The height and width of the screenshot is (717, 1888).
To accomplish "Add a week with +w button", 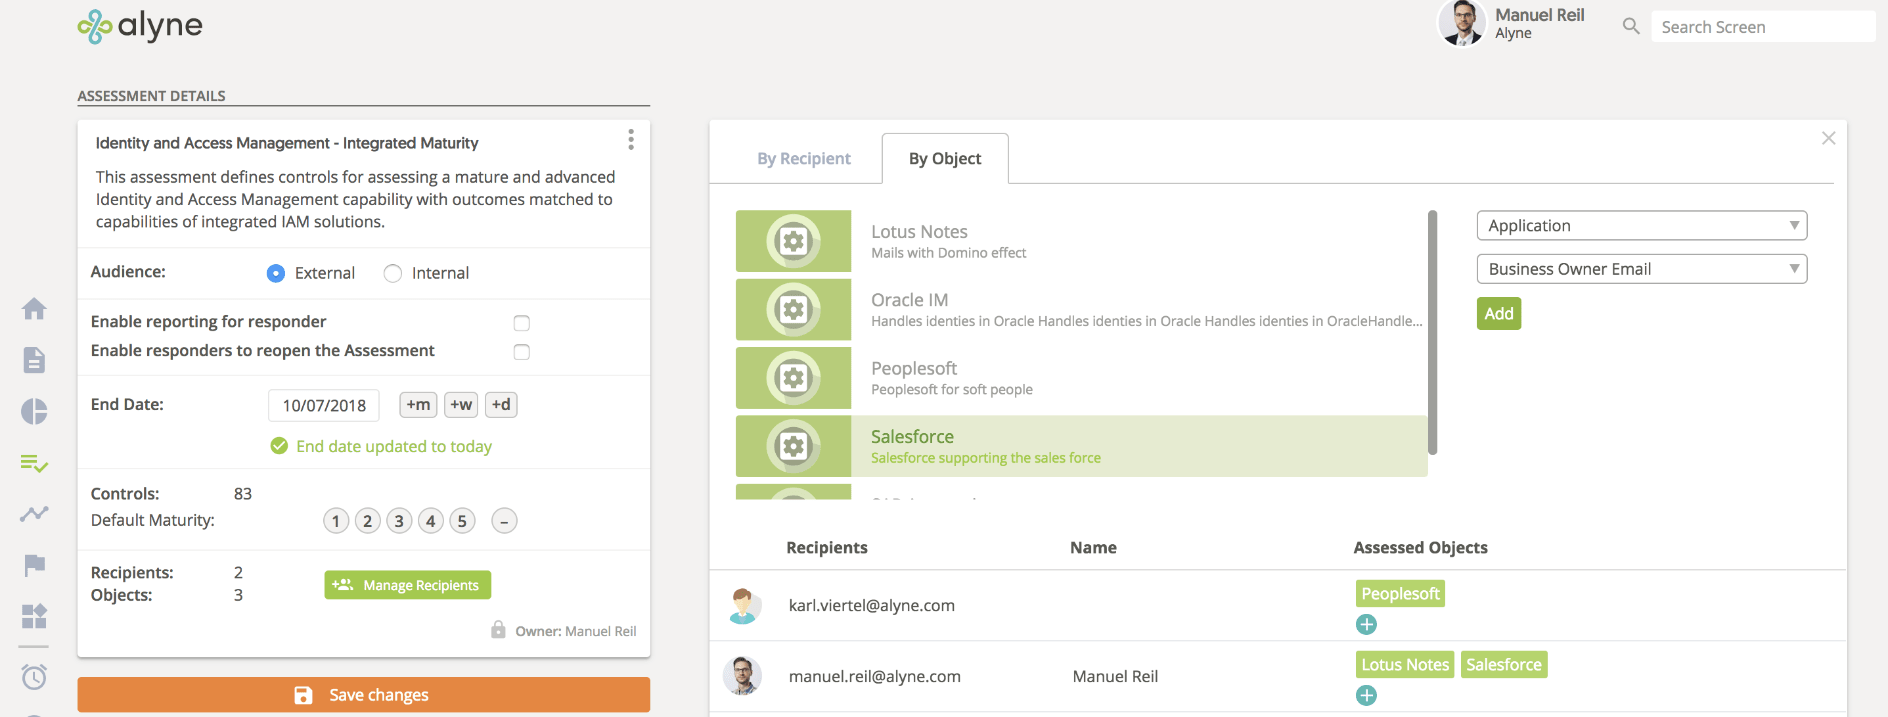I will (x=461, y=405).
